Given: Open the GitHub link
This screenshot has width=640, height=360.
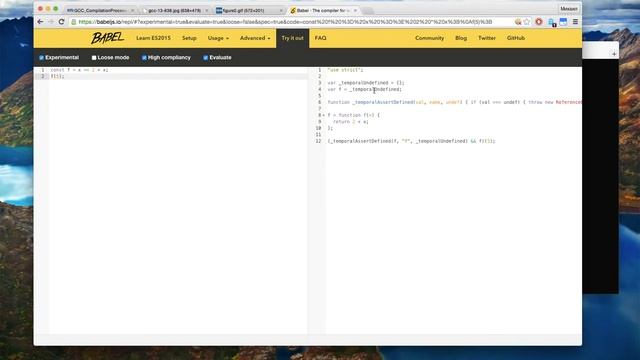Looking at the screenshot, I should [516, 38].
